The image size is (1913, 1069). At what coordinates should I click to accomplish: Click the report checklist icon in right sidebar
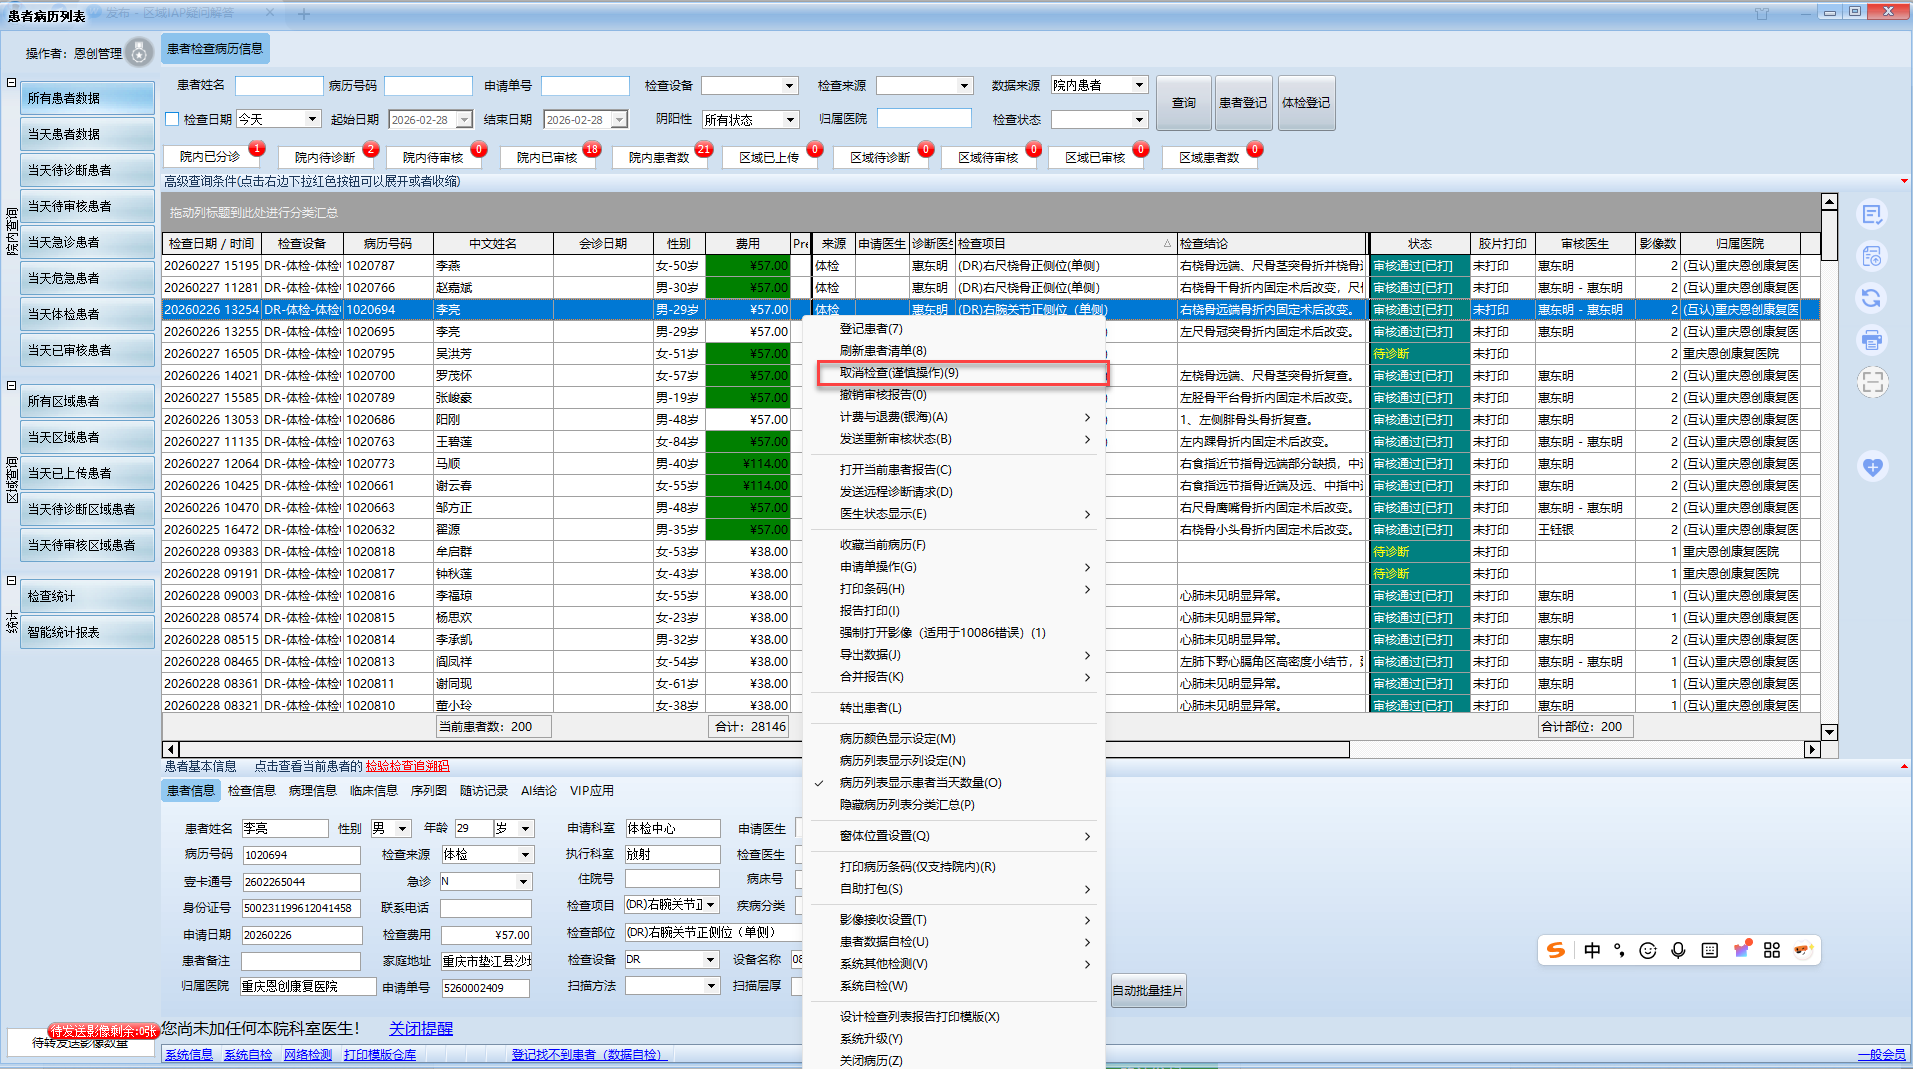1871,215
